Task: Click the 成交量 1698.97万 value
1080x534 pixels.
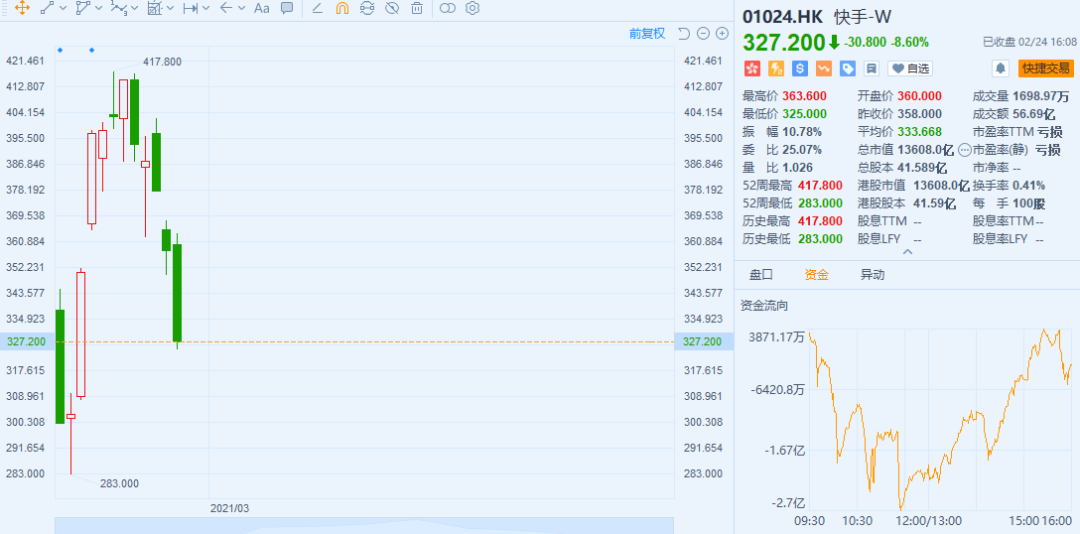Action: pos(1041,96)
